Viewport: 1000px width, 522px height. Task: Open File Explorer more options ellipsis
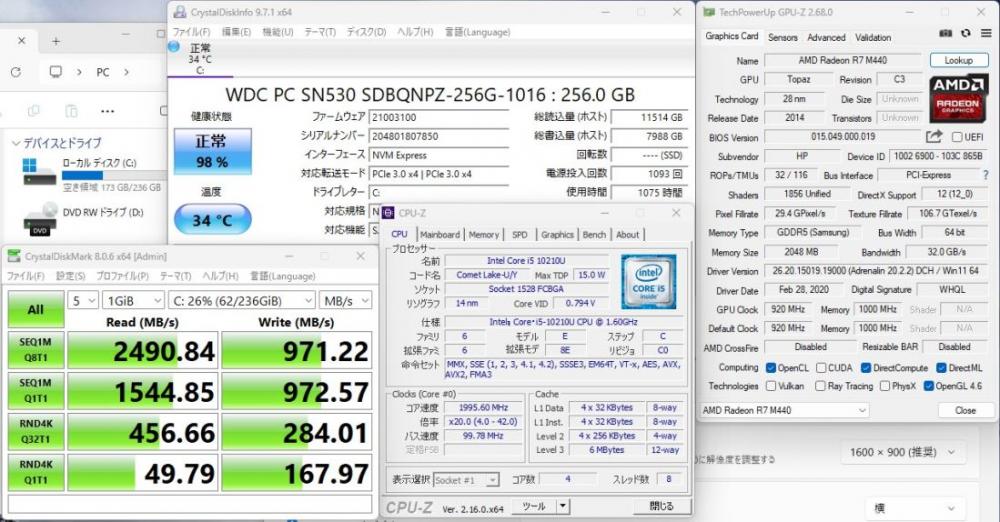pos(107,111)
